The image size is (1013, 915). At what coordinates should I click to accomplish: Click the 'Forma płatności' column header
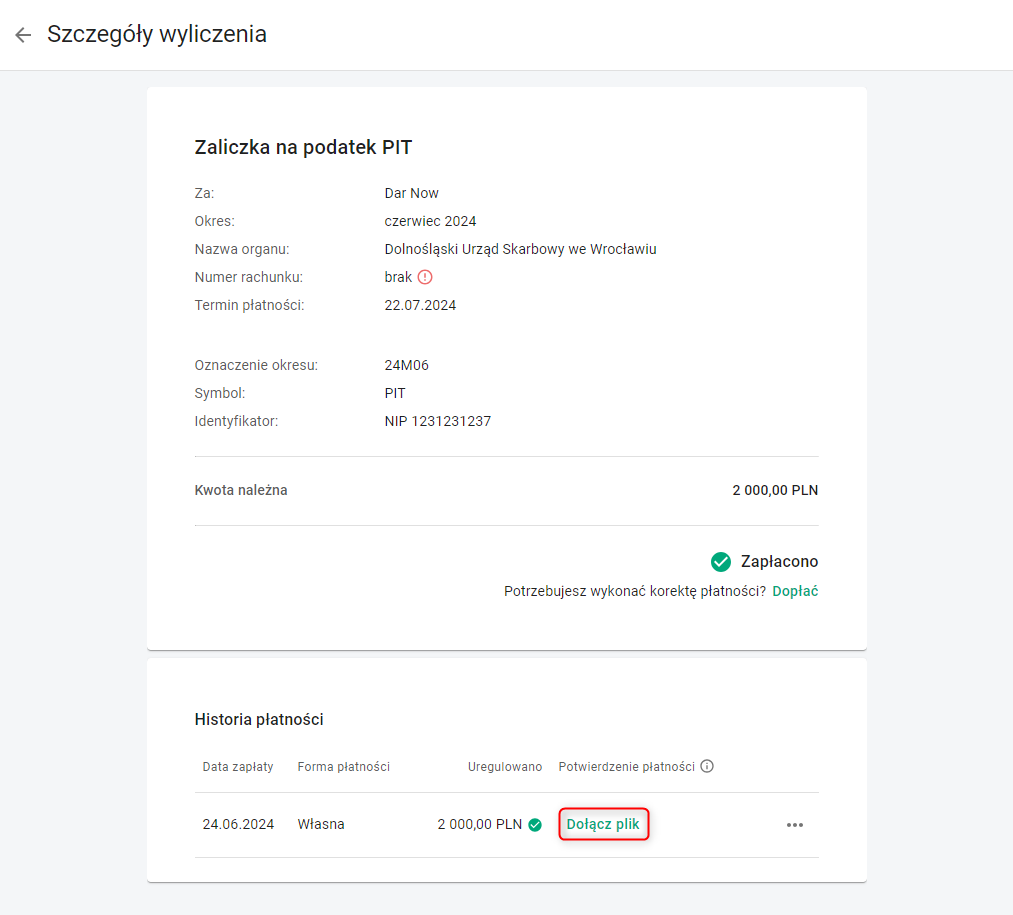pos(343,767)
